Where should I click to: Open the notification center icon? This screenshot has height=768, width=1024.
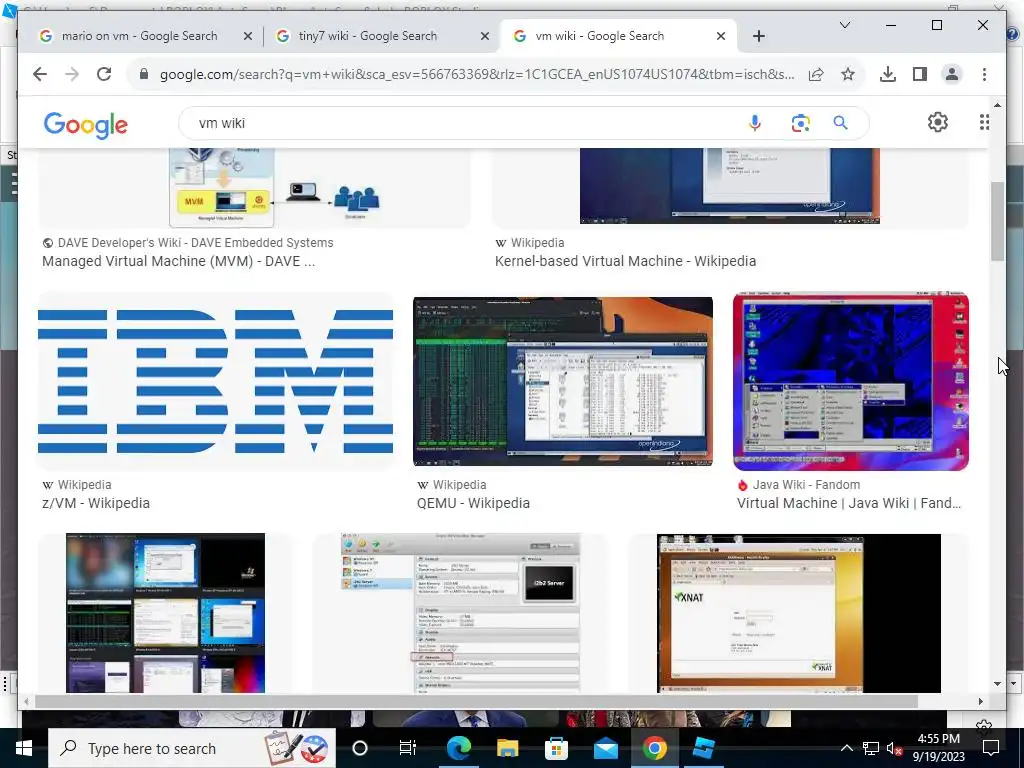(x=991, y=748)
